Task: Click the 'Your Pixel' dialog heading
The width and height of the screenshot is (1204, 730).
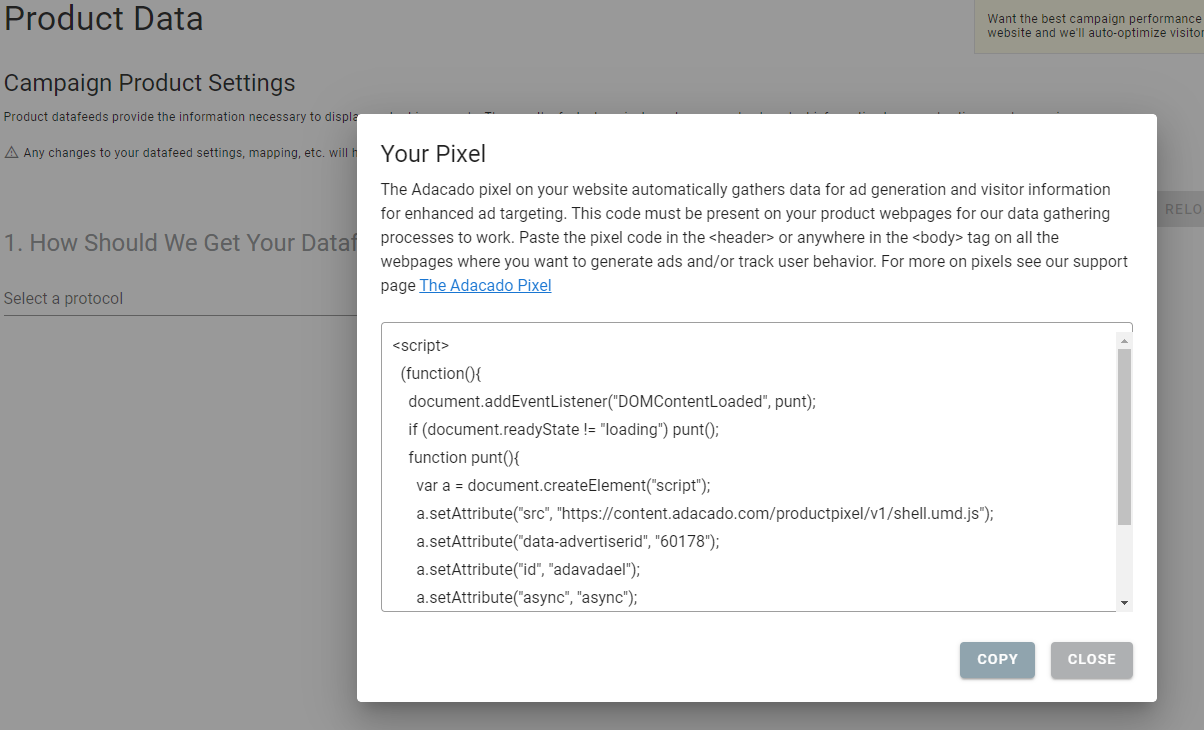Action: (433, 154)
